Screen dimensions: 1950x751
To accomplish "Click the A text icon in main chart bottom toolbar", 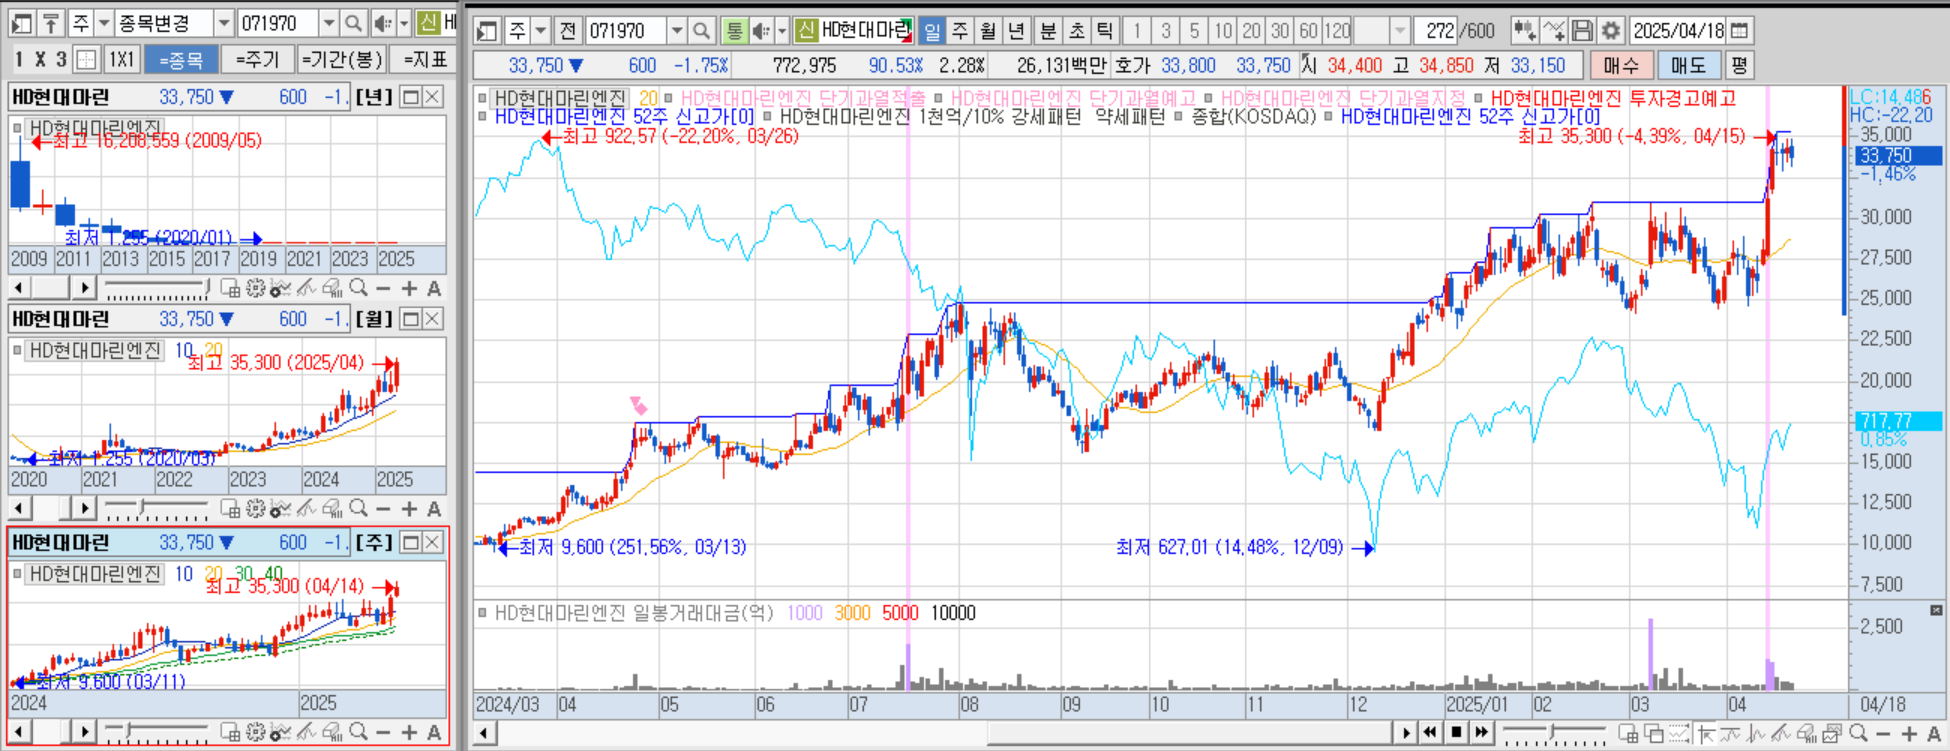I will [1934, 734].
